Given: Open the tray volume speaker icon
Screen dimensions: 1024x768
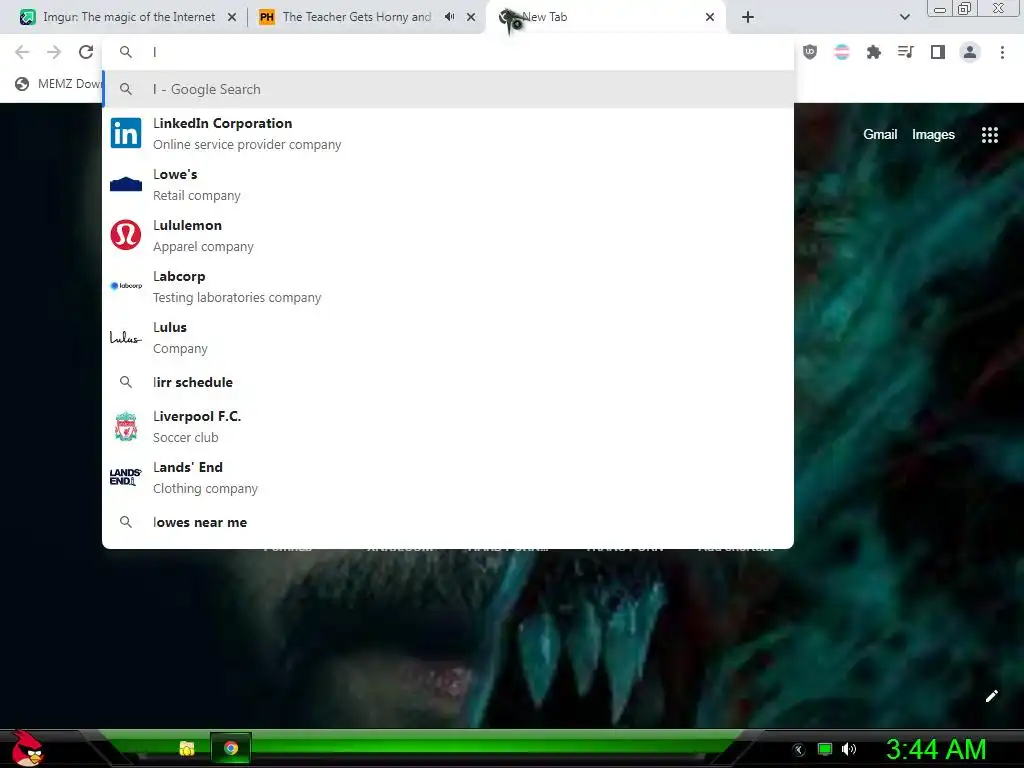Looking at the screenshot, I should tap(849, 749).
